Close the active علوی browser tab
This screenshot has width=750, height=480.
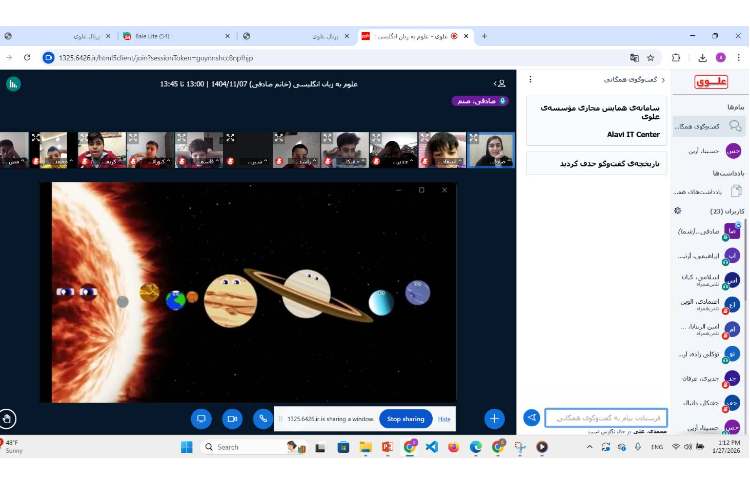[466, 36]
